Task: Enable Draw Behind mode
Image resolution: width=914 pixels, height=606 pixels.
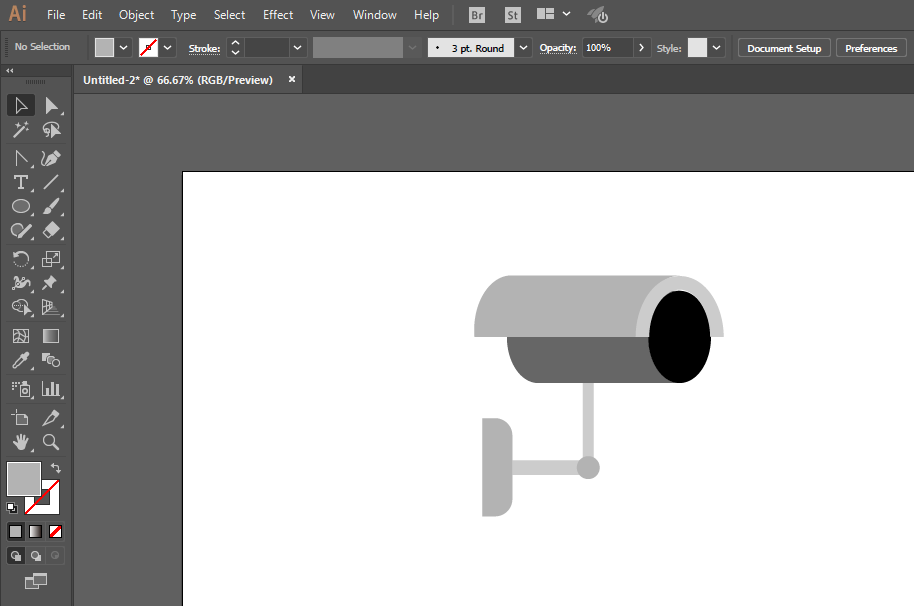Action: pos(36,556)
